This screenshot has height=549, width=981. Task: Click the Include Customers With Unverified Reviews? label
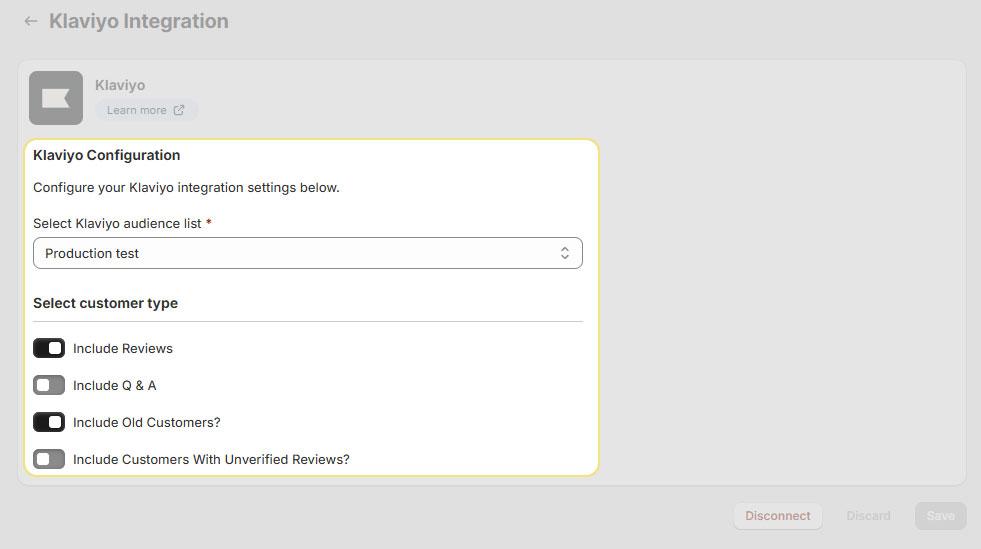click(211, 459)
